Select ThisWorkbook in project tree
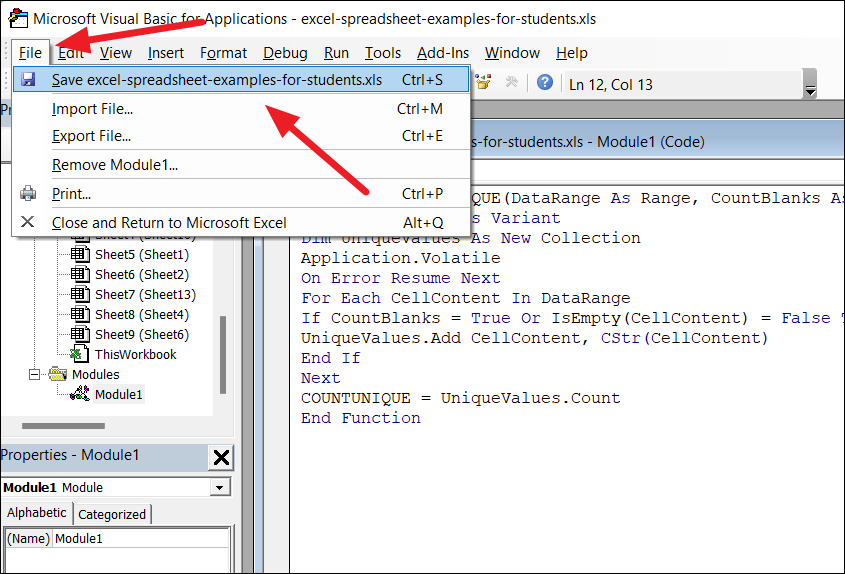The image size is (845, 574). 135,354
